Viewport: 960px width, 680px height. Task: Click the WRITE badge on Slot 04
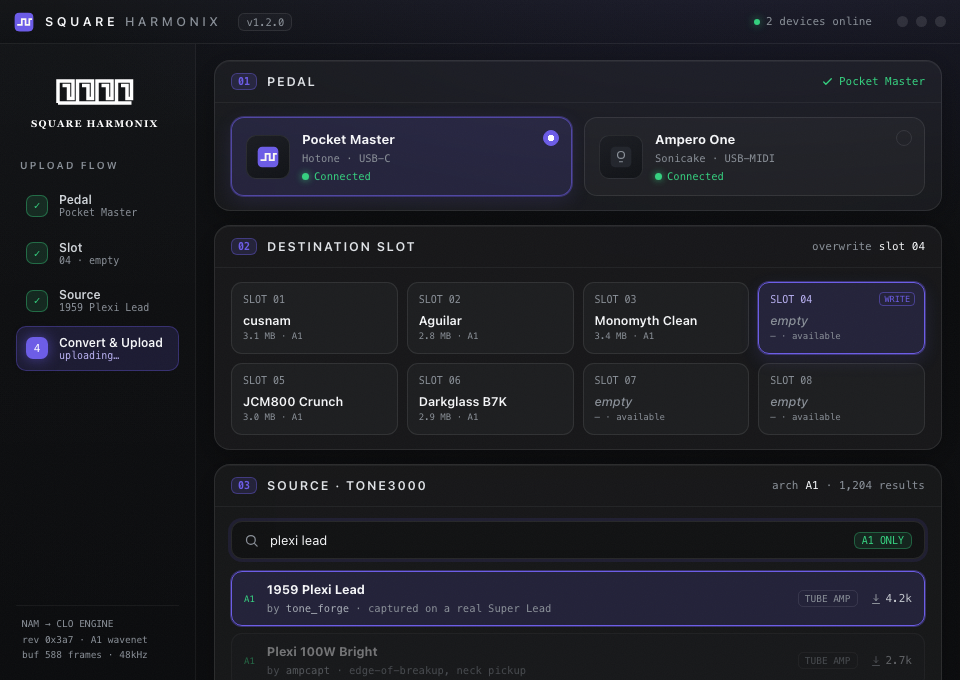pos(897,299)
